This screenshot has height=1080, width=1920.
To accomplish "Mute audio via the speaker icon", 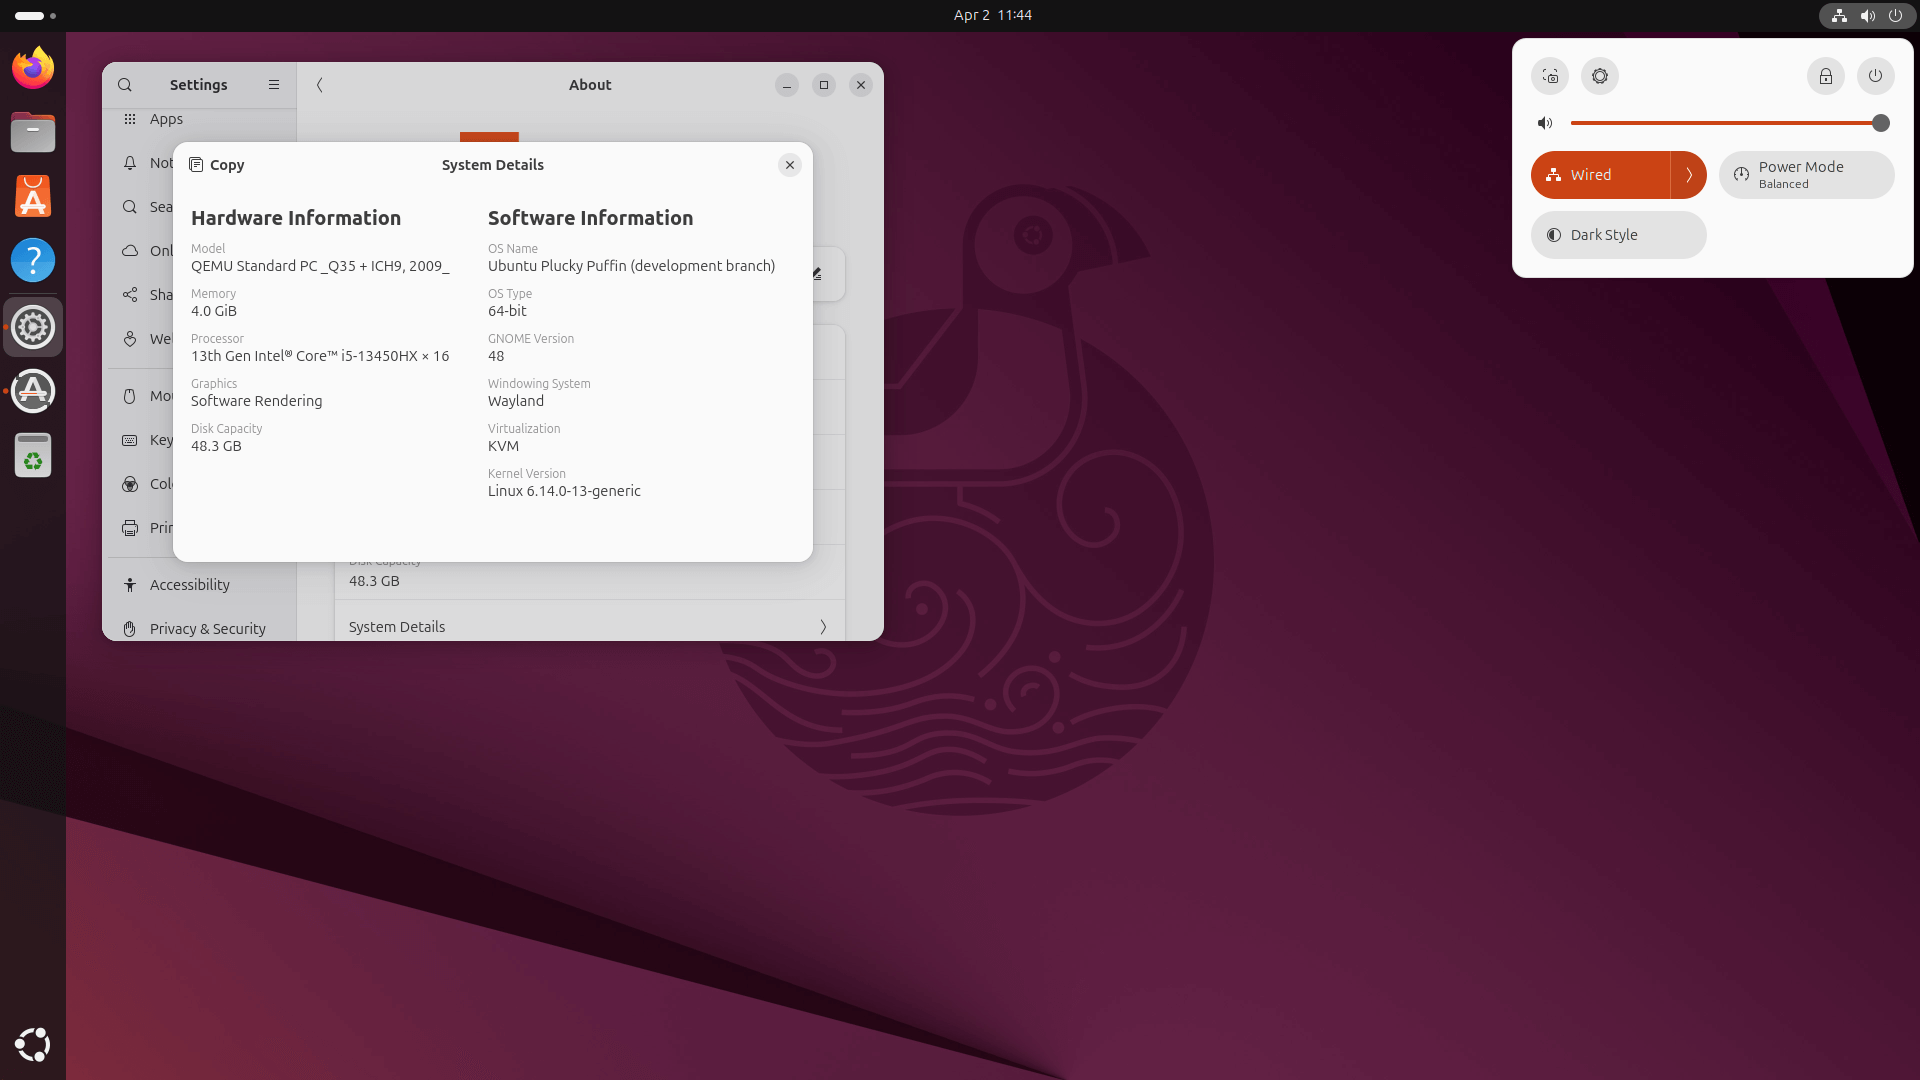I will coord(1544,122).
